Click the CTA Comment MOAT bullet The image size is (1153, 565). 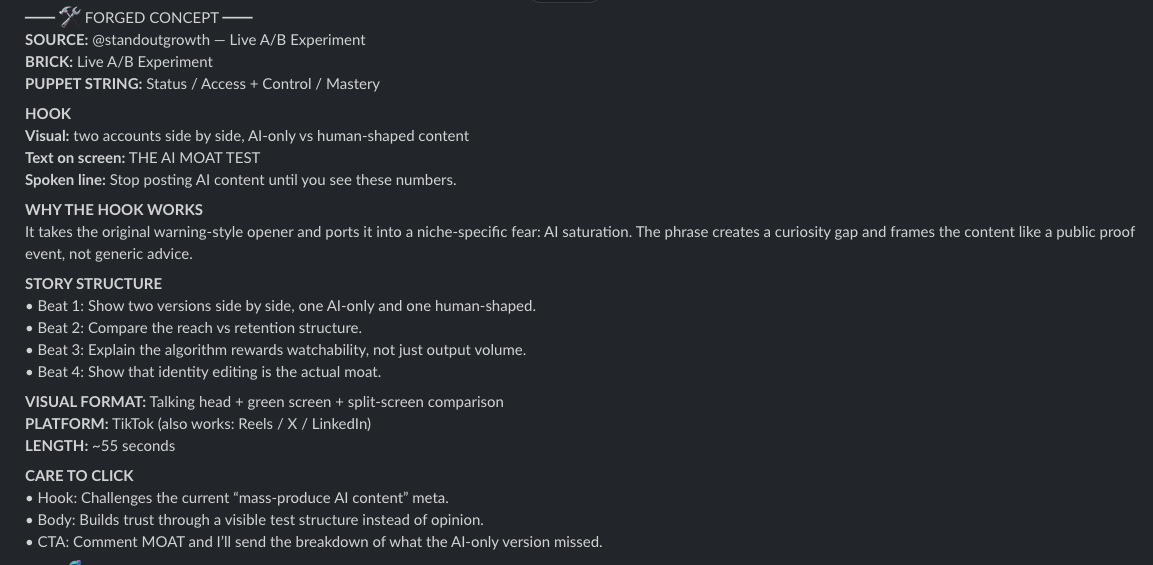[x=314, y=542]
